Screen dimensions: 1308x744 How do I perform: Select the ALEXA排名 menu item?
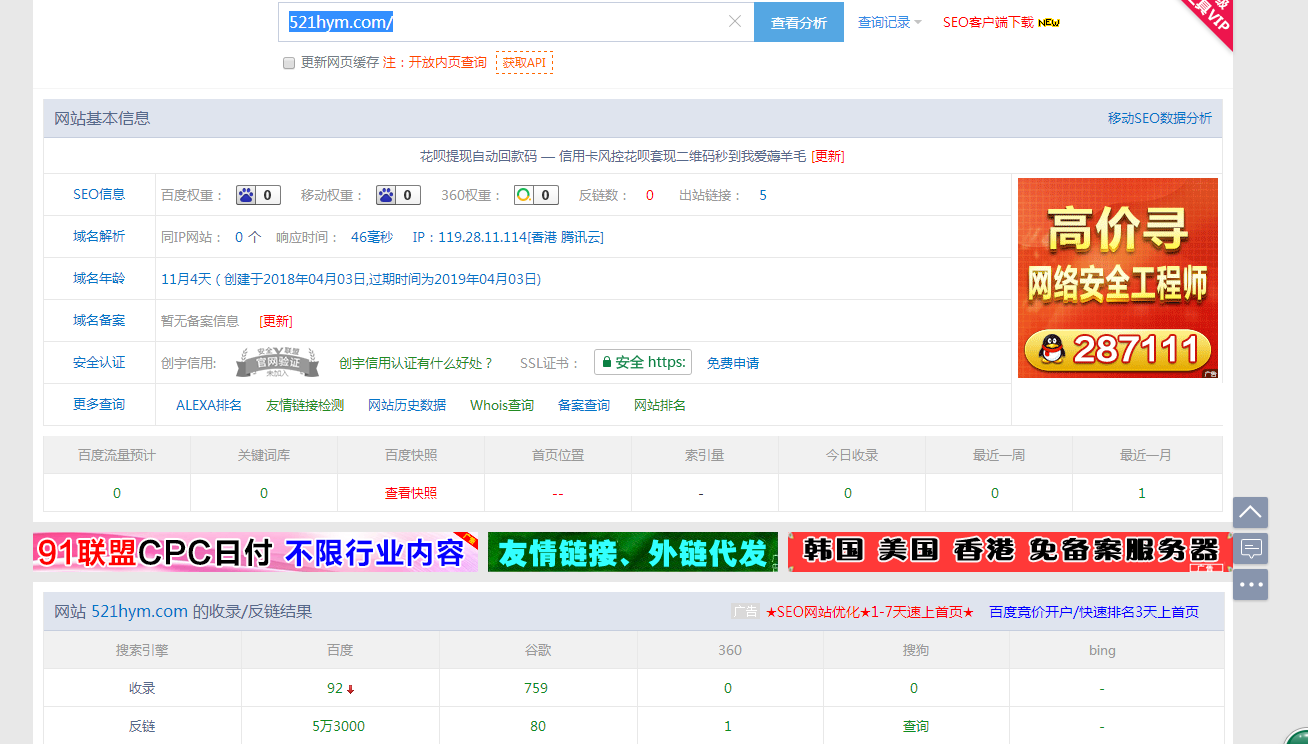pos(209,405)
